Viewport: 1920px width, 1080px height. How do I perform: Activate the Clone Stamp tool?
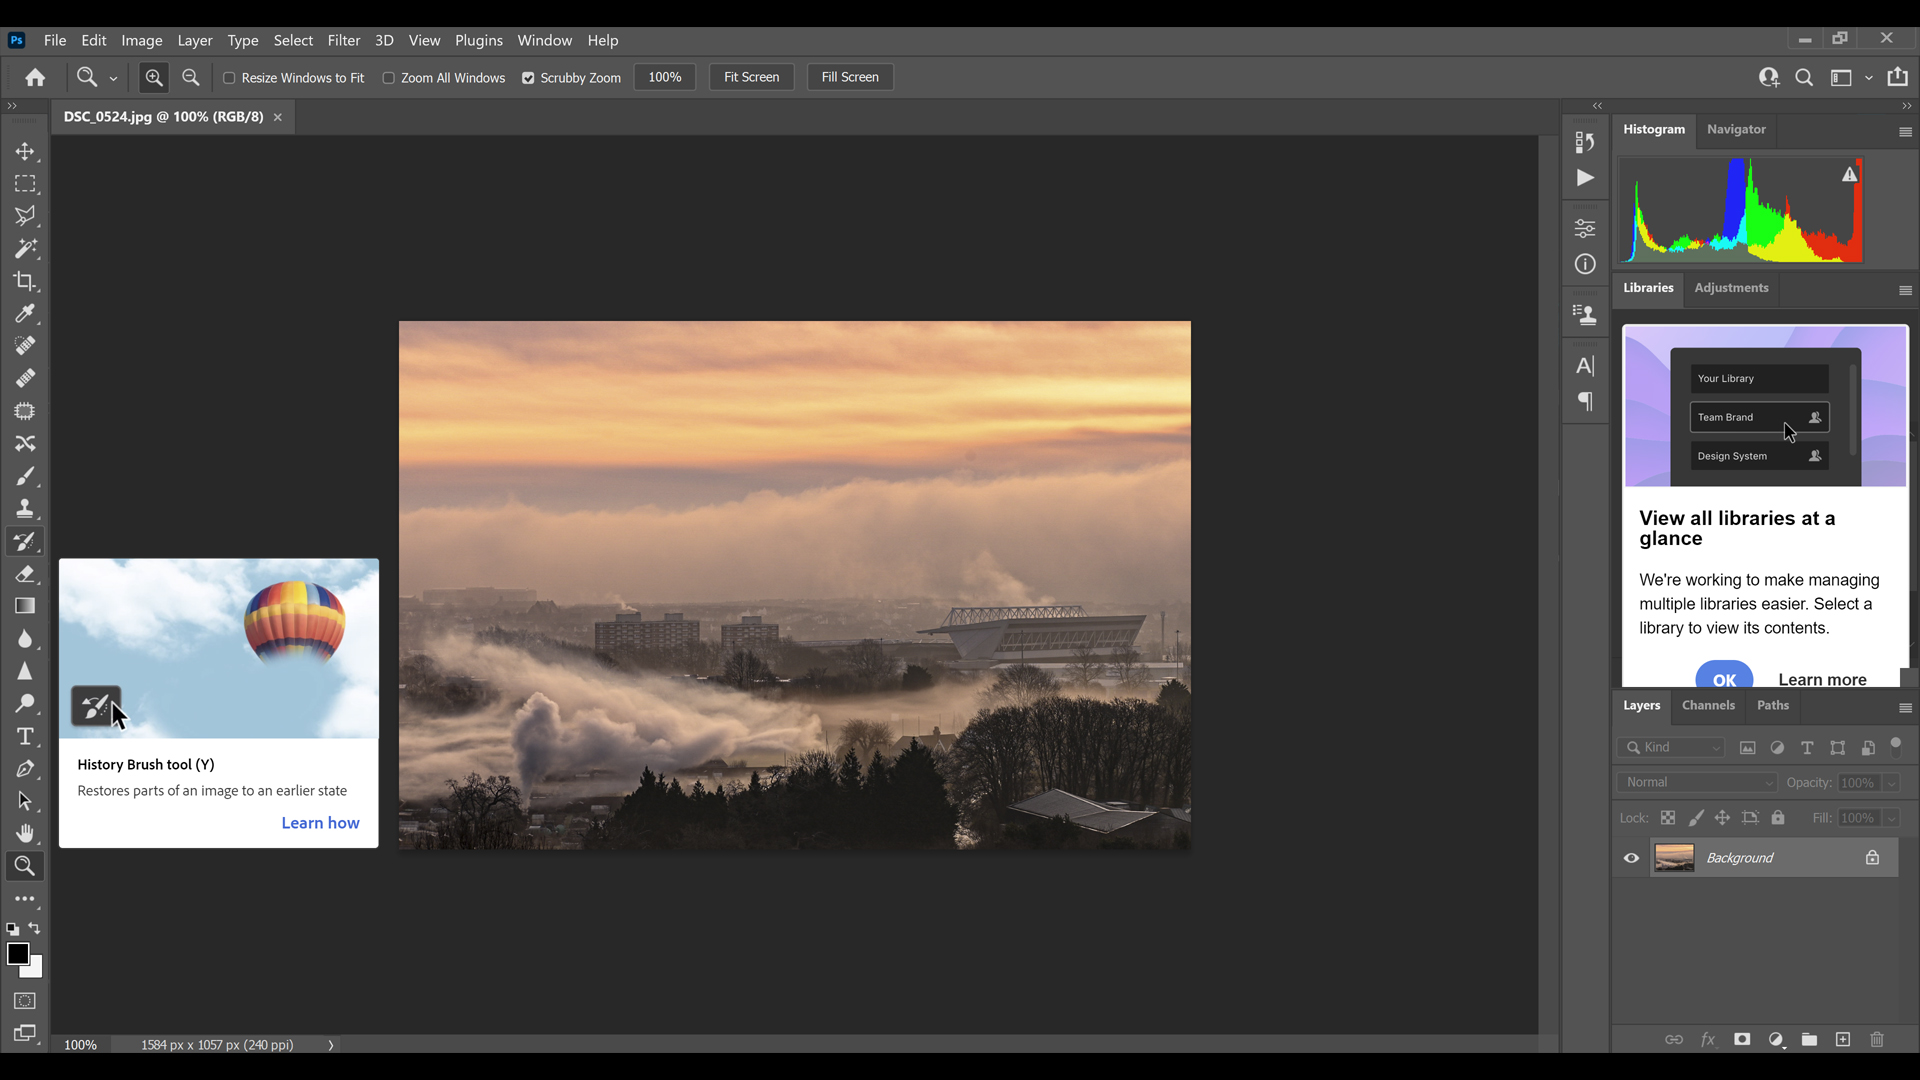[25, 508]
